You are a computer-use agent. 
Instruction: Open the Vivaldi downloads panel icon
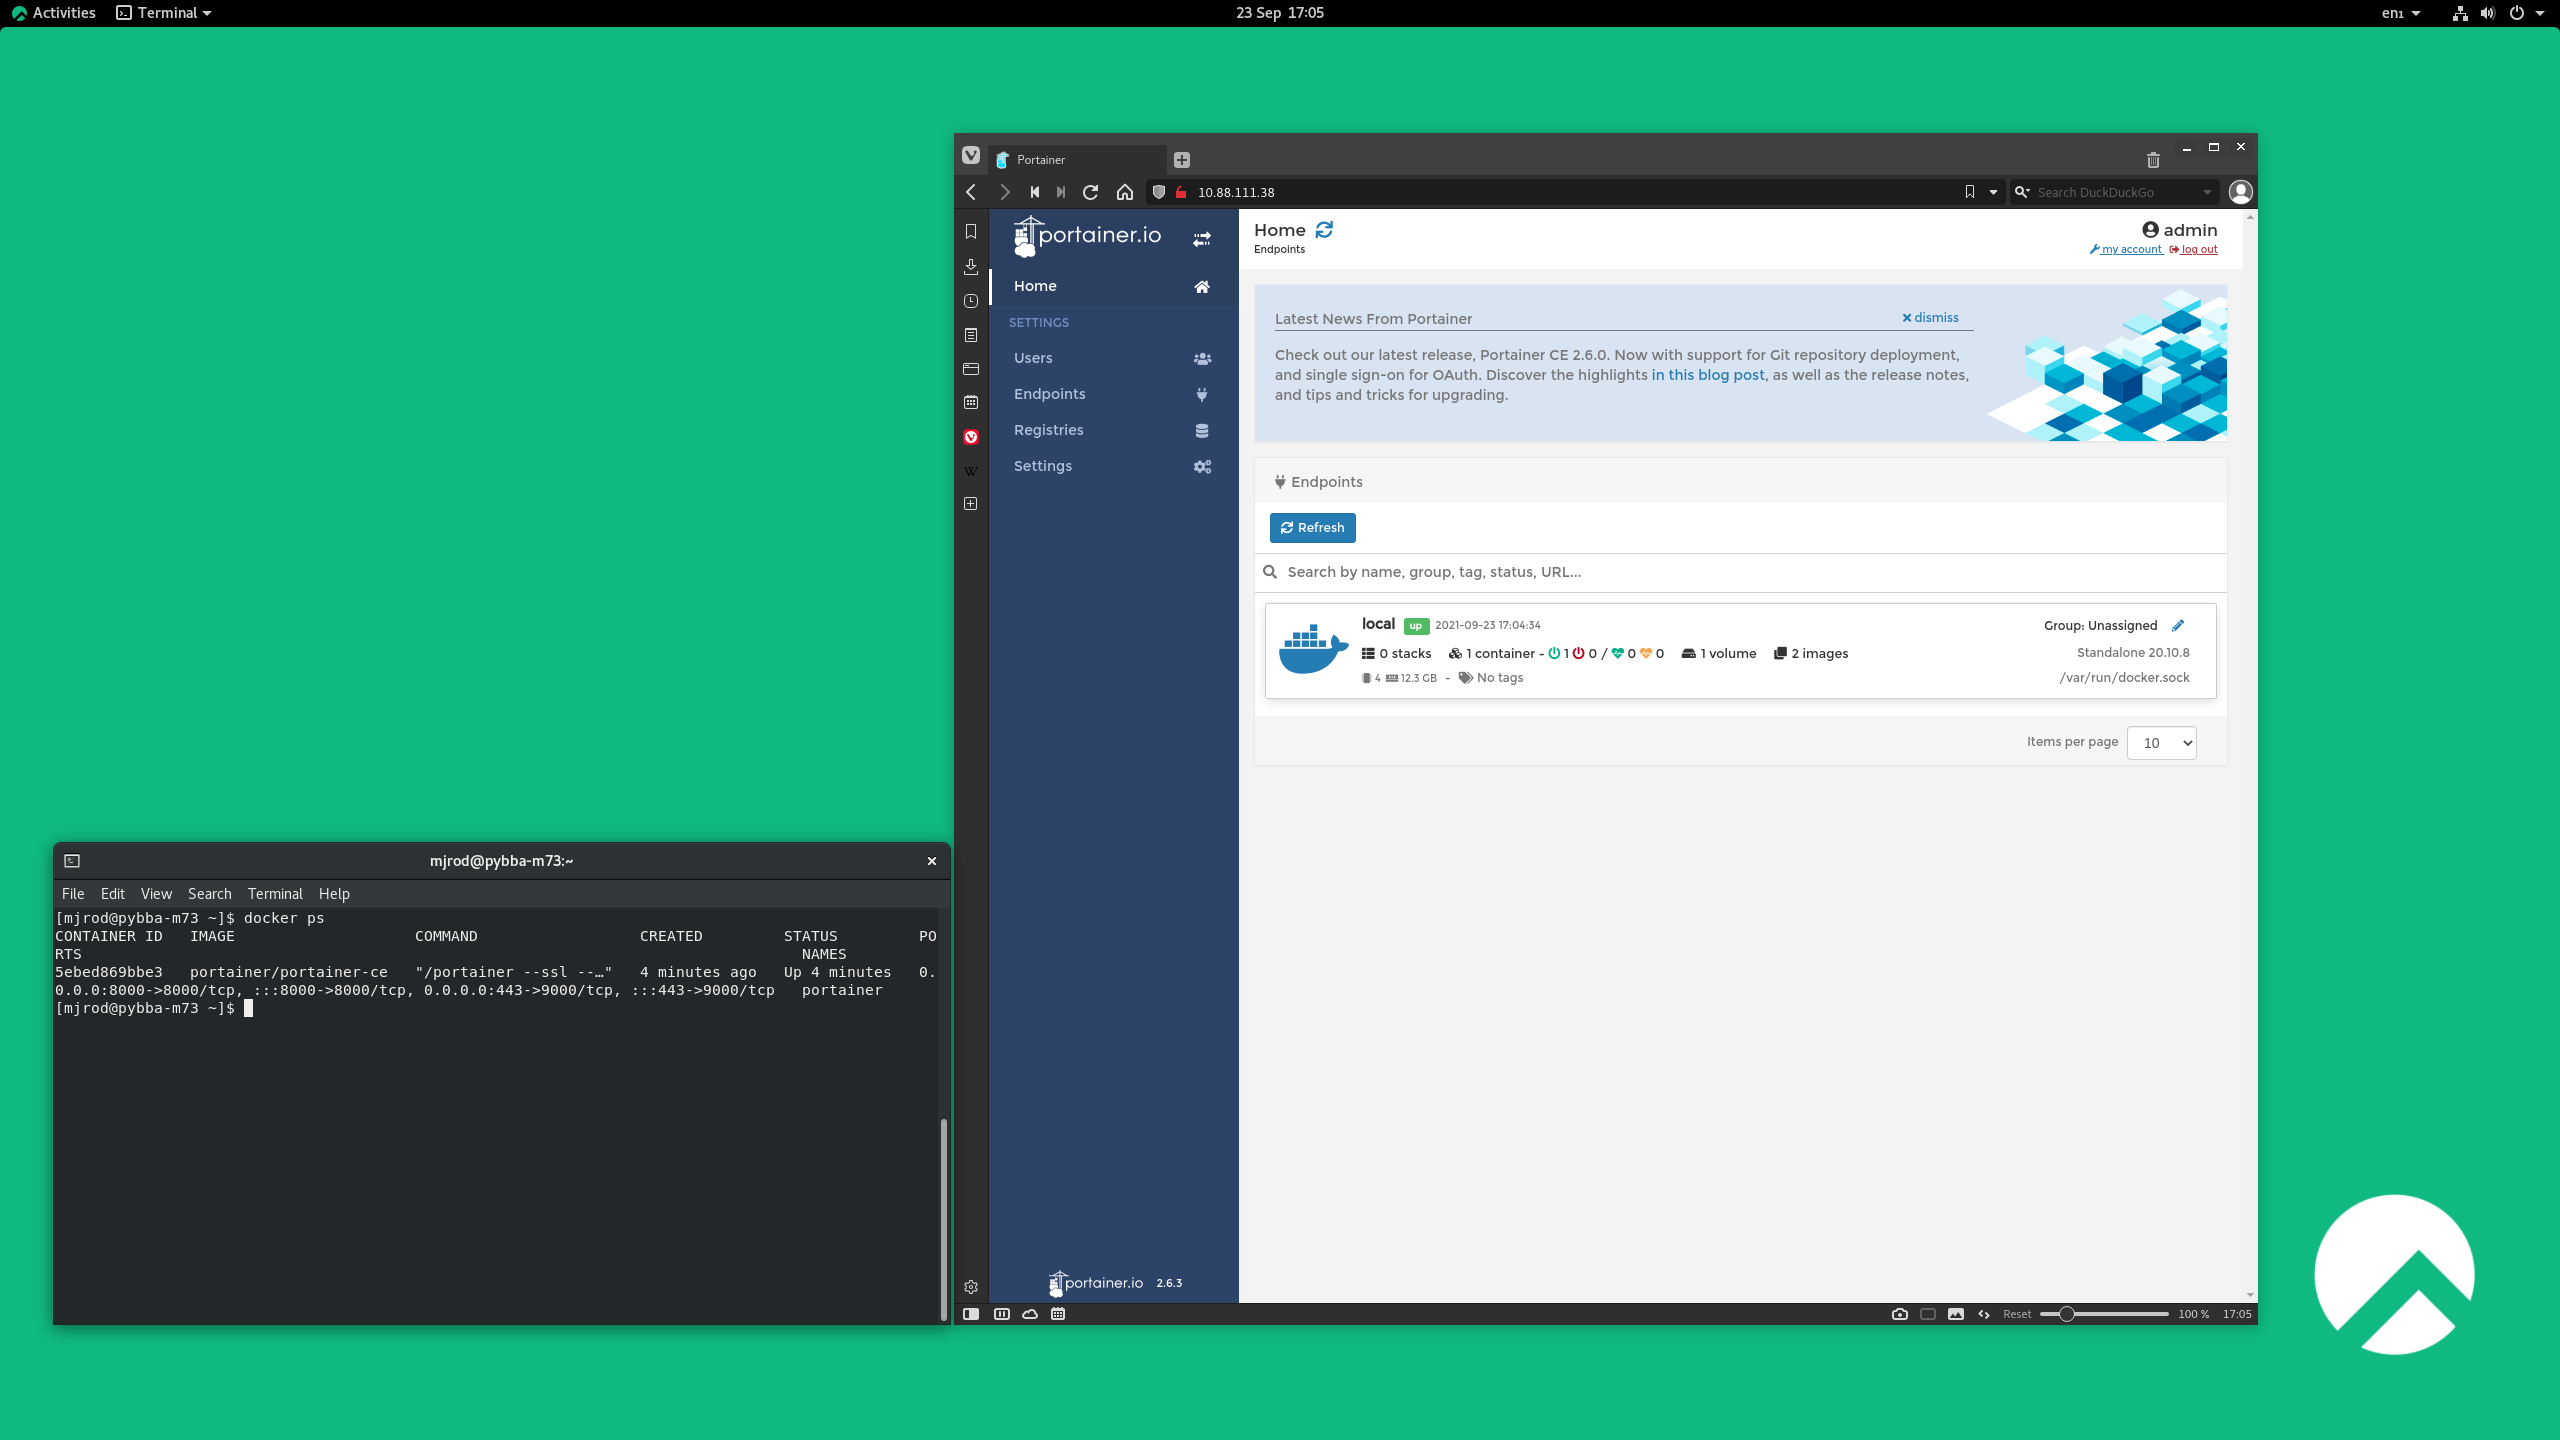pos(970,266)
